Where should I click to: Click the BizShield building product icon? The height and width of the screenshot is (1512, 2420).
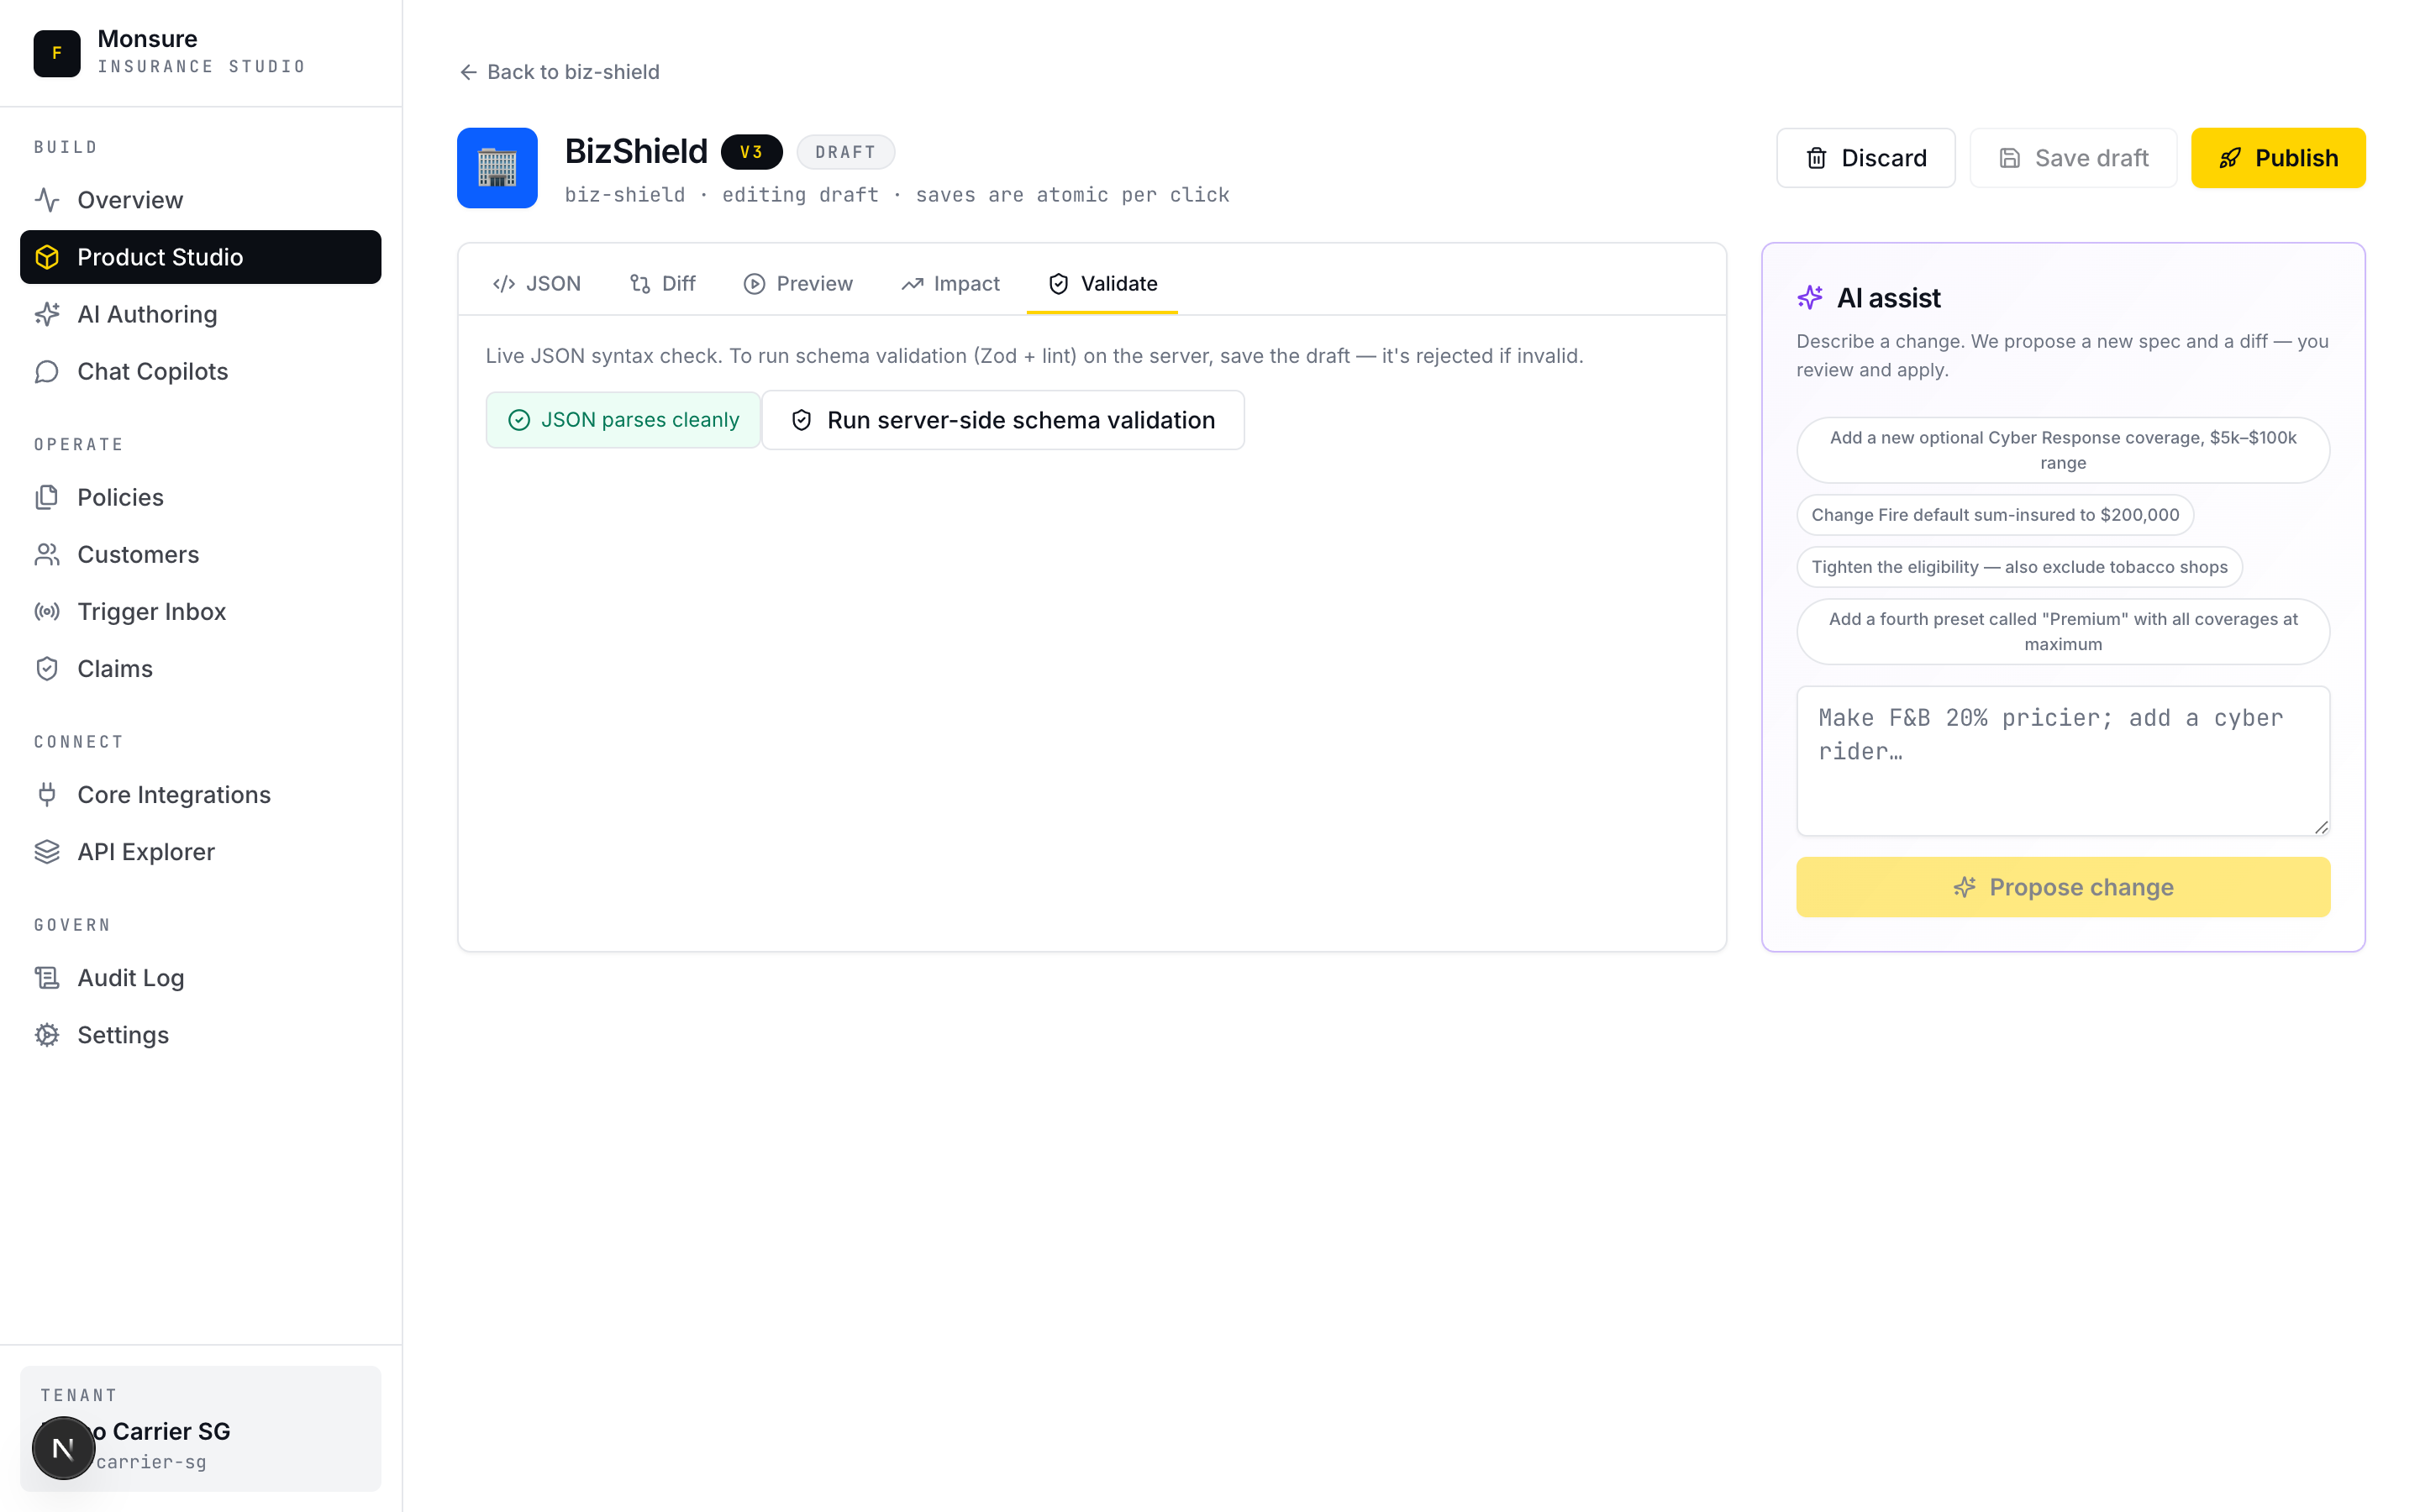[497, 168]
